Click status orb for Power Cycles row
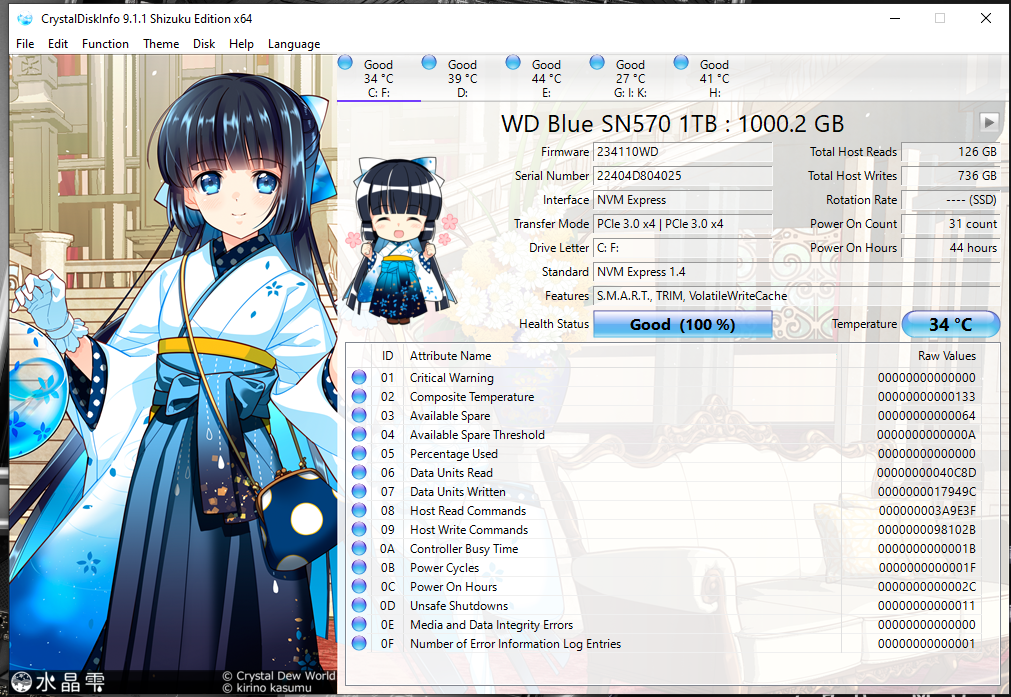The image size is (1011, 697). (359, 567)
